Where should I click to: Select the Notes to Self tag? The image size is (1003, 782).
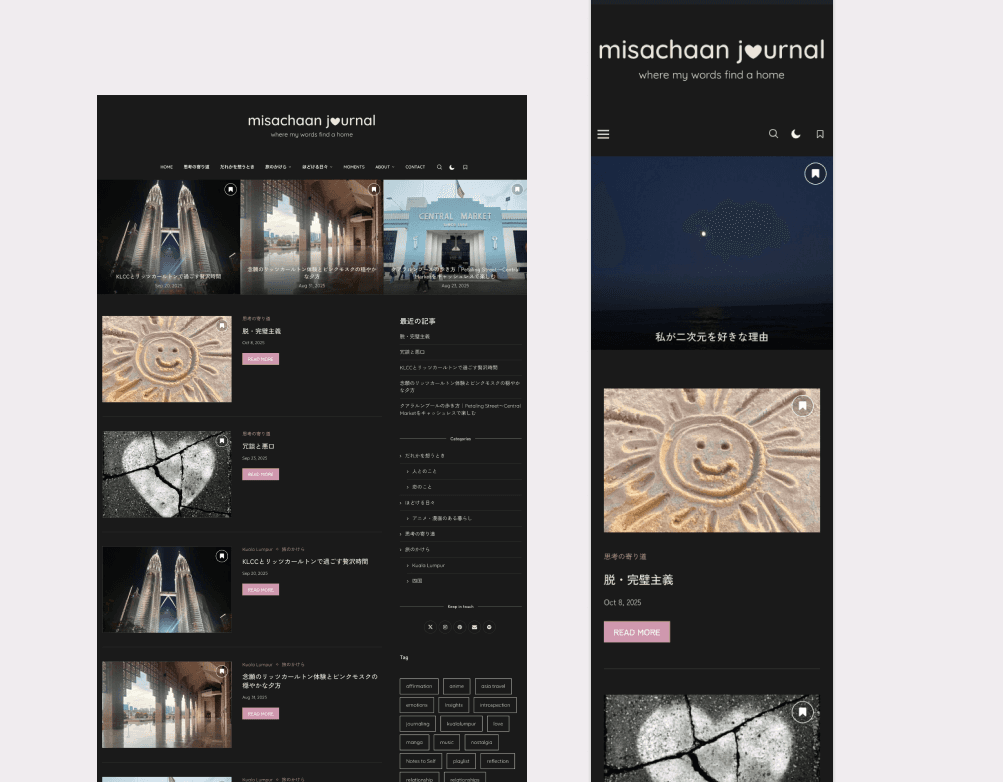[x=420, y=761]
